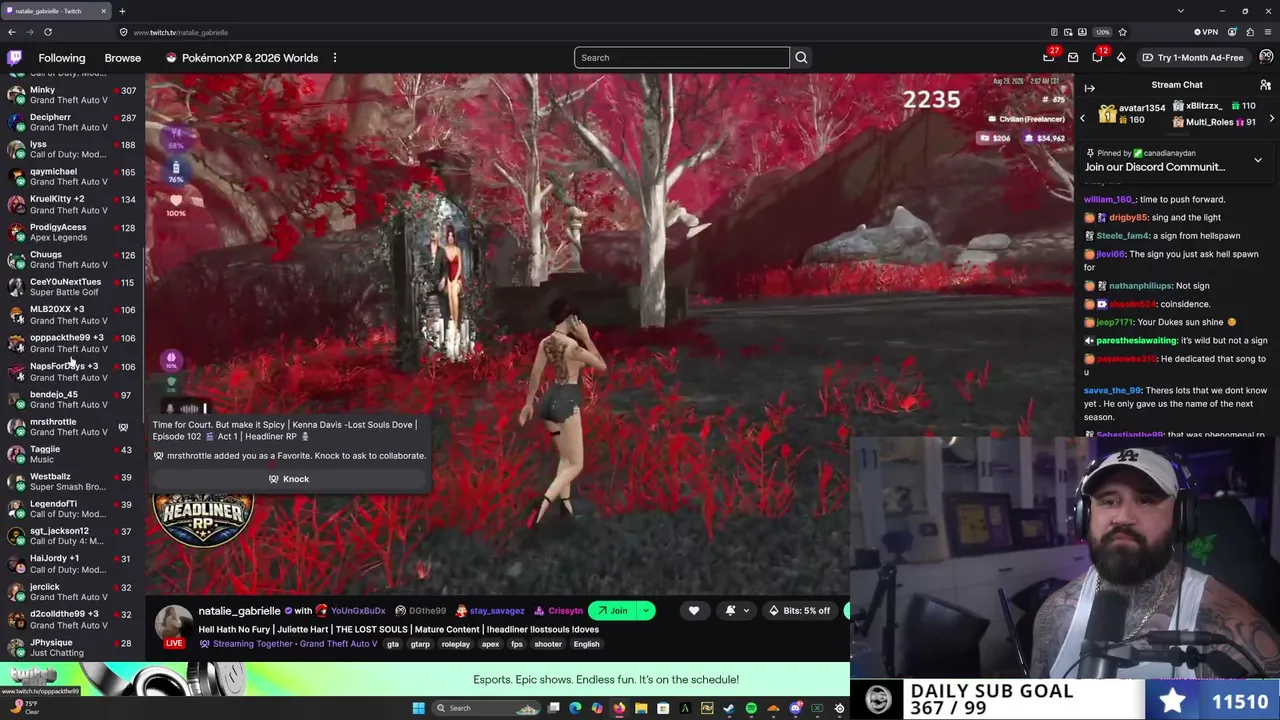Open File Explorer from the taskbar
The height and width of the screenshot is (720, 1280).
[641, 708]
